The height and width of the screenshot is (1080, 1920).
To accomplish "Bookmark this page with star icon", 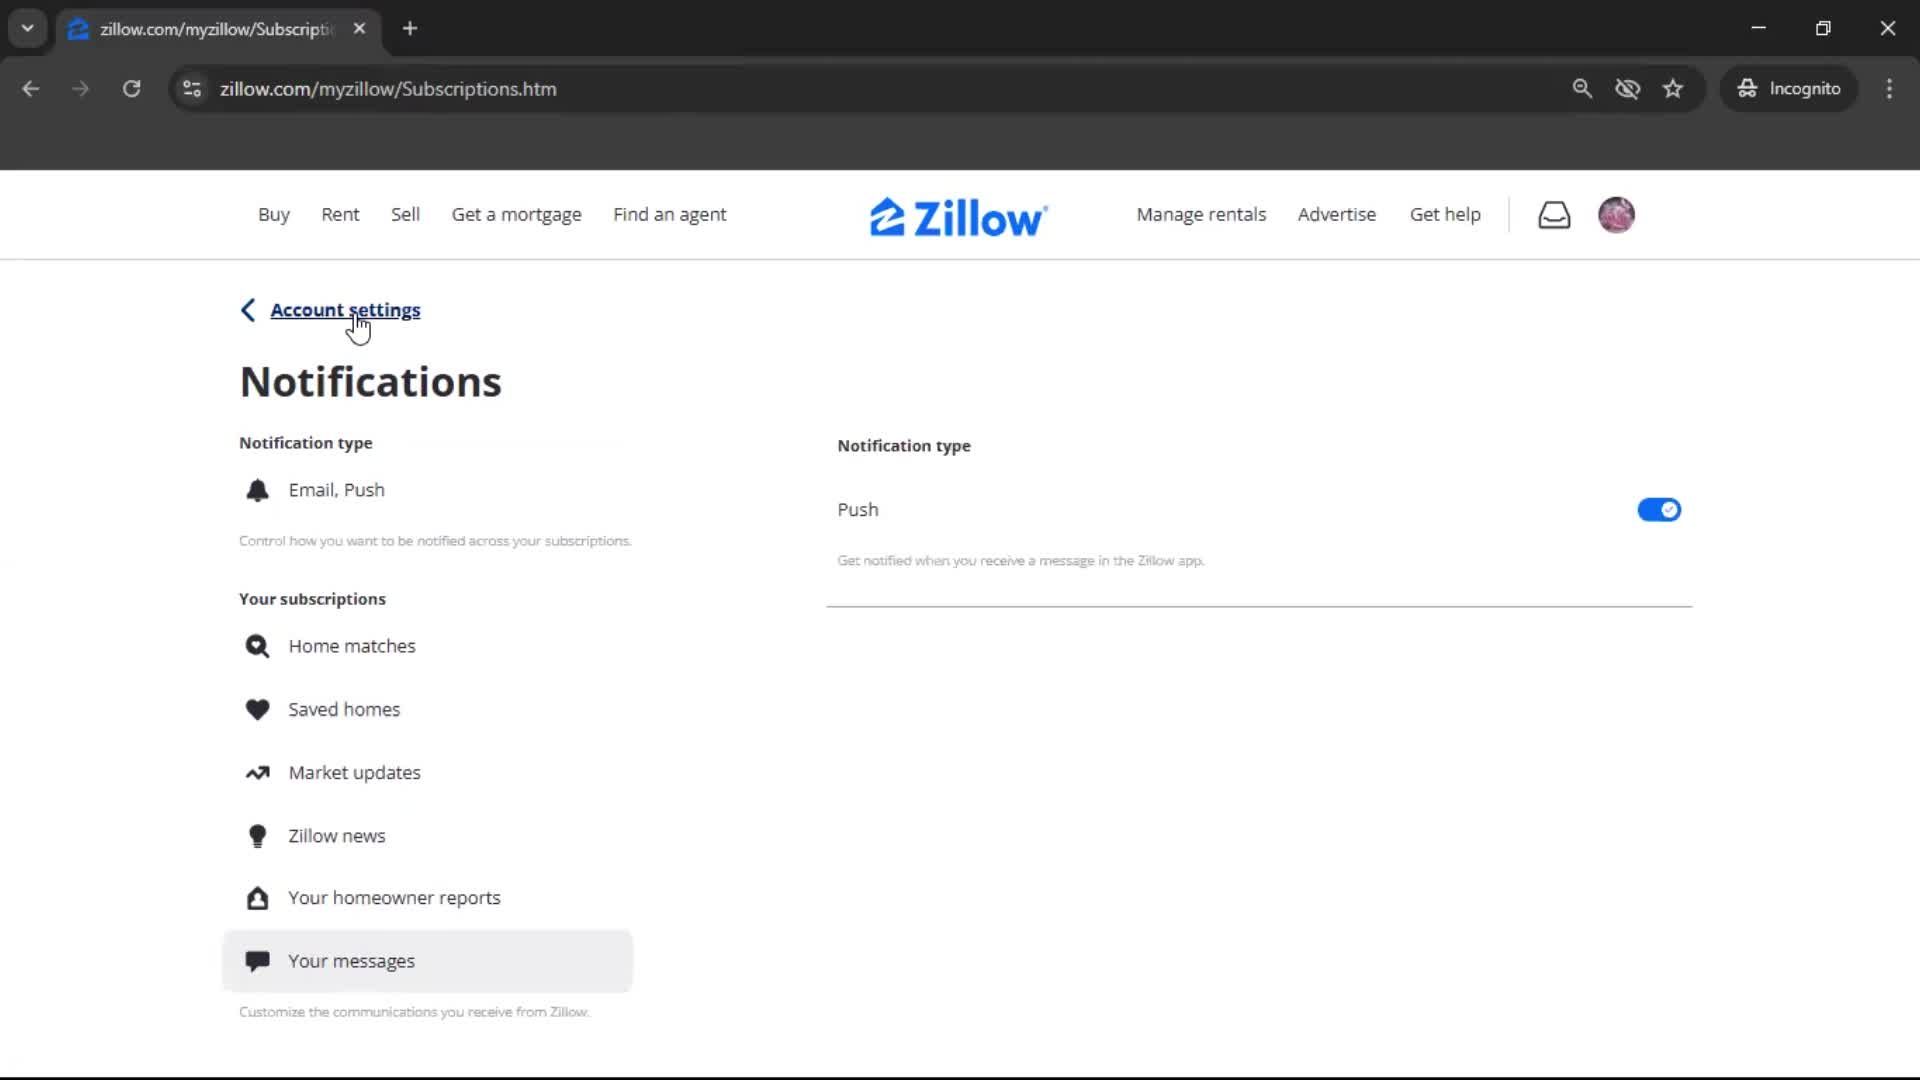I will pos(1673,89).
